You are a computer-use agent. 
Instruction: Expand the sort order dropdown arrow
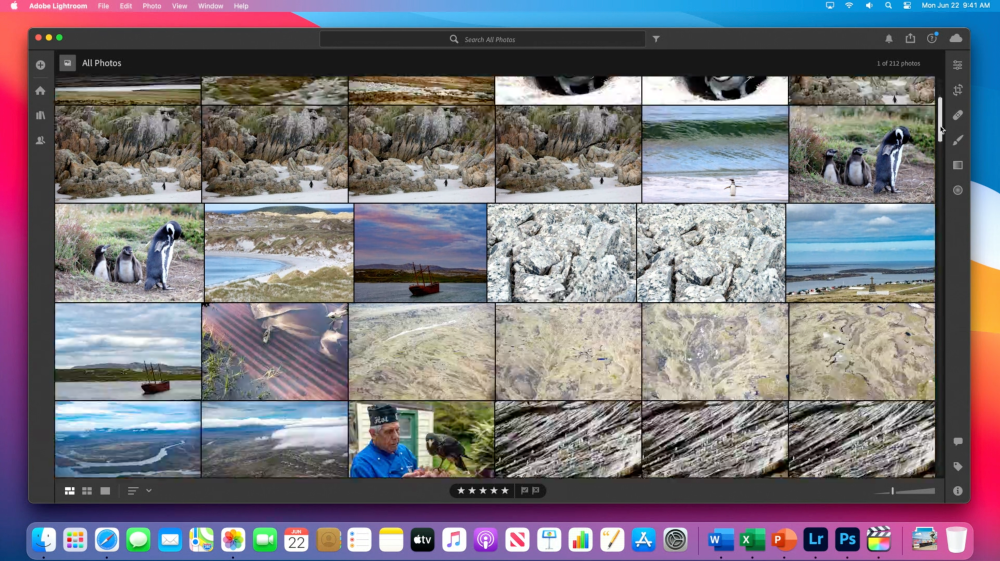pyautogui.click(x=149, y=491)
